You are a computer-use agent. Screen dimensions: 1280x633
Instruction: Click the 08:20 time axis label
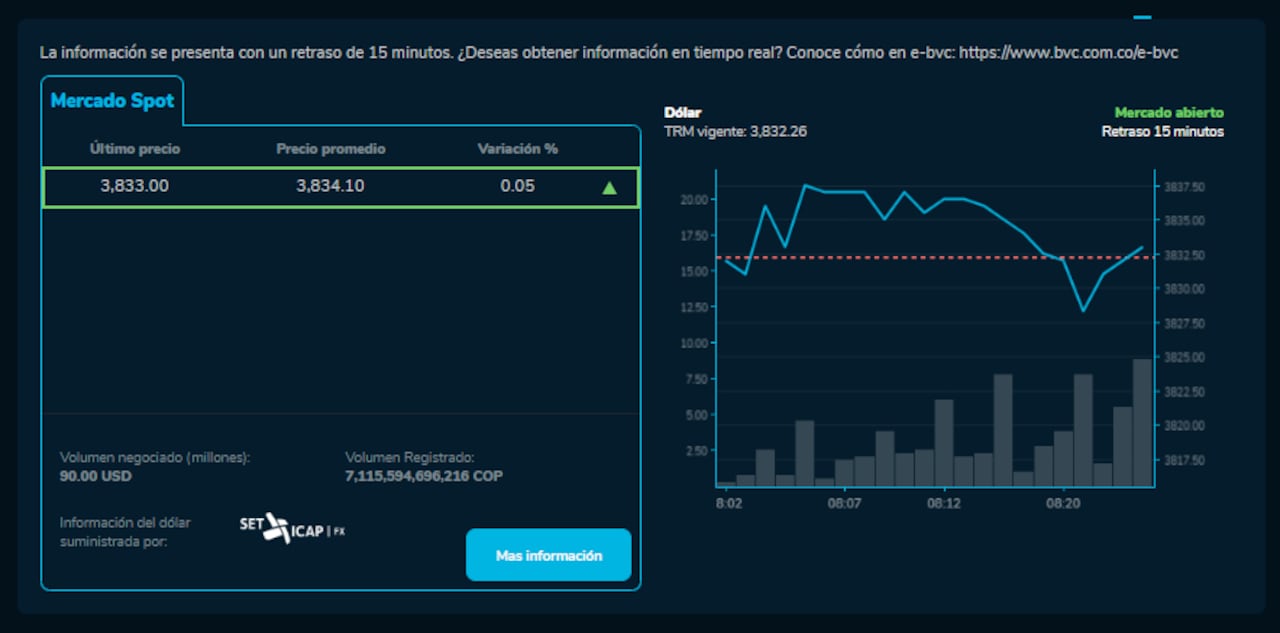pos(1063,504)
